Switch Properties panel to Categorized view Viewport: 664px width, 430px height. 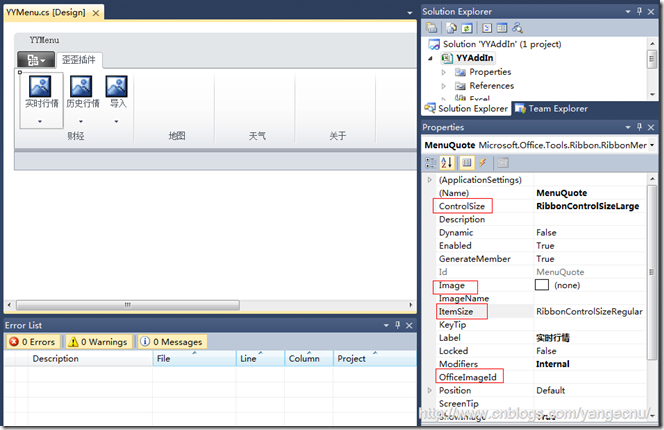point(431,163)
